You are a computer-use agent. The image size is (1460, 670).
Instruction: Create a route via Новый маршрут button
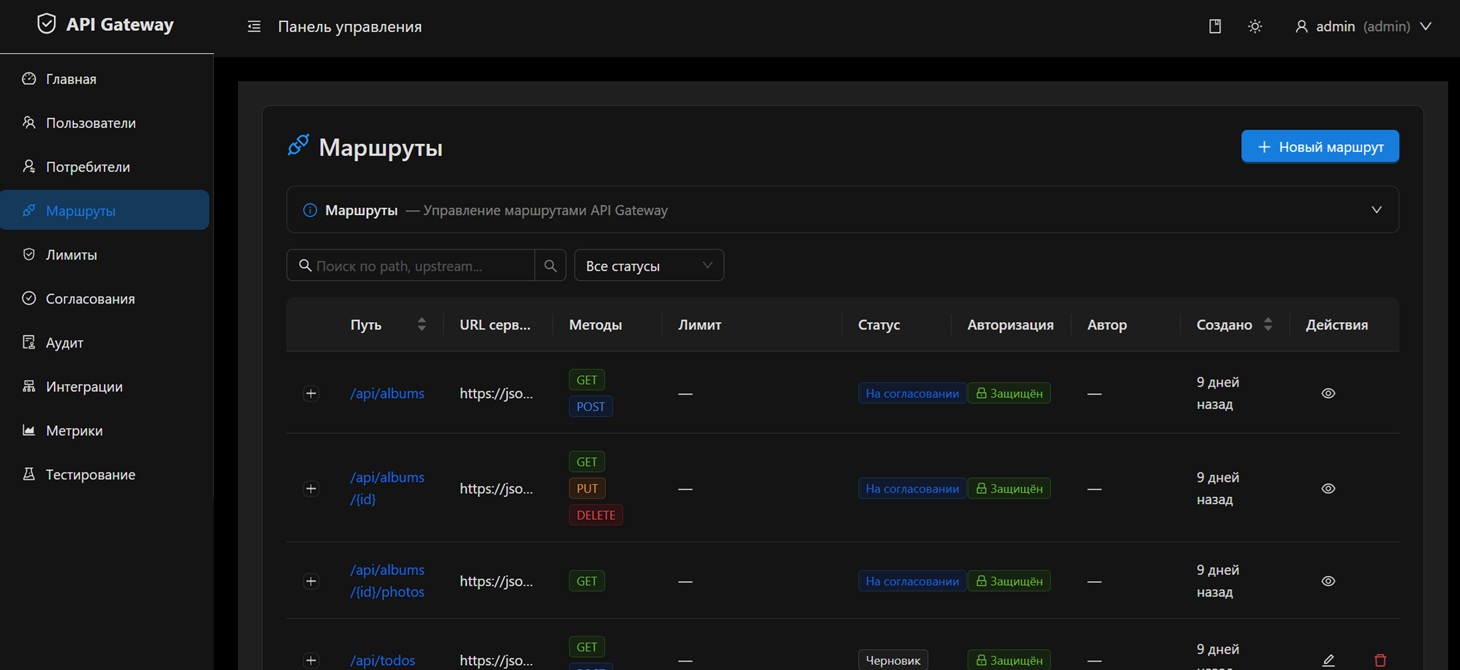tap(1319, 146)
